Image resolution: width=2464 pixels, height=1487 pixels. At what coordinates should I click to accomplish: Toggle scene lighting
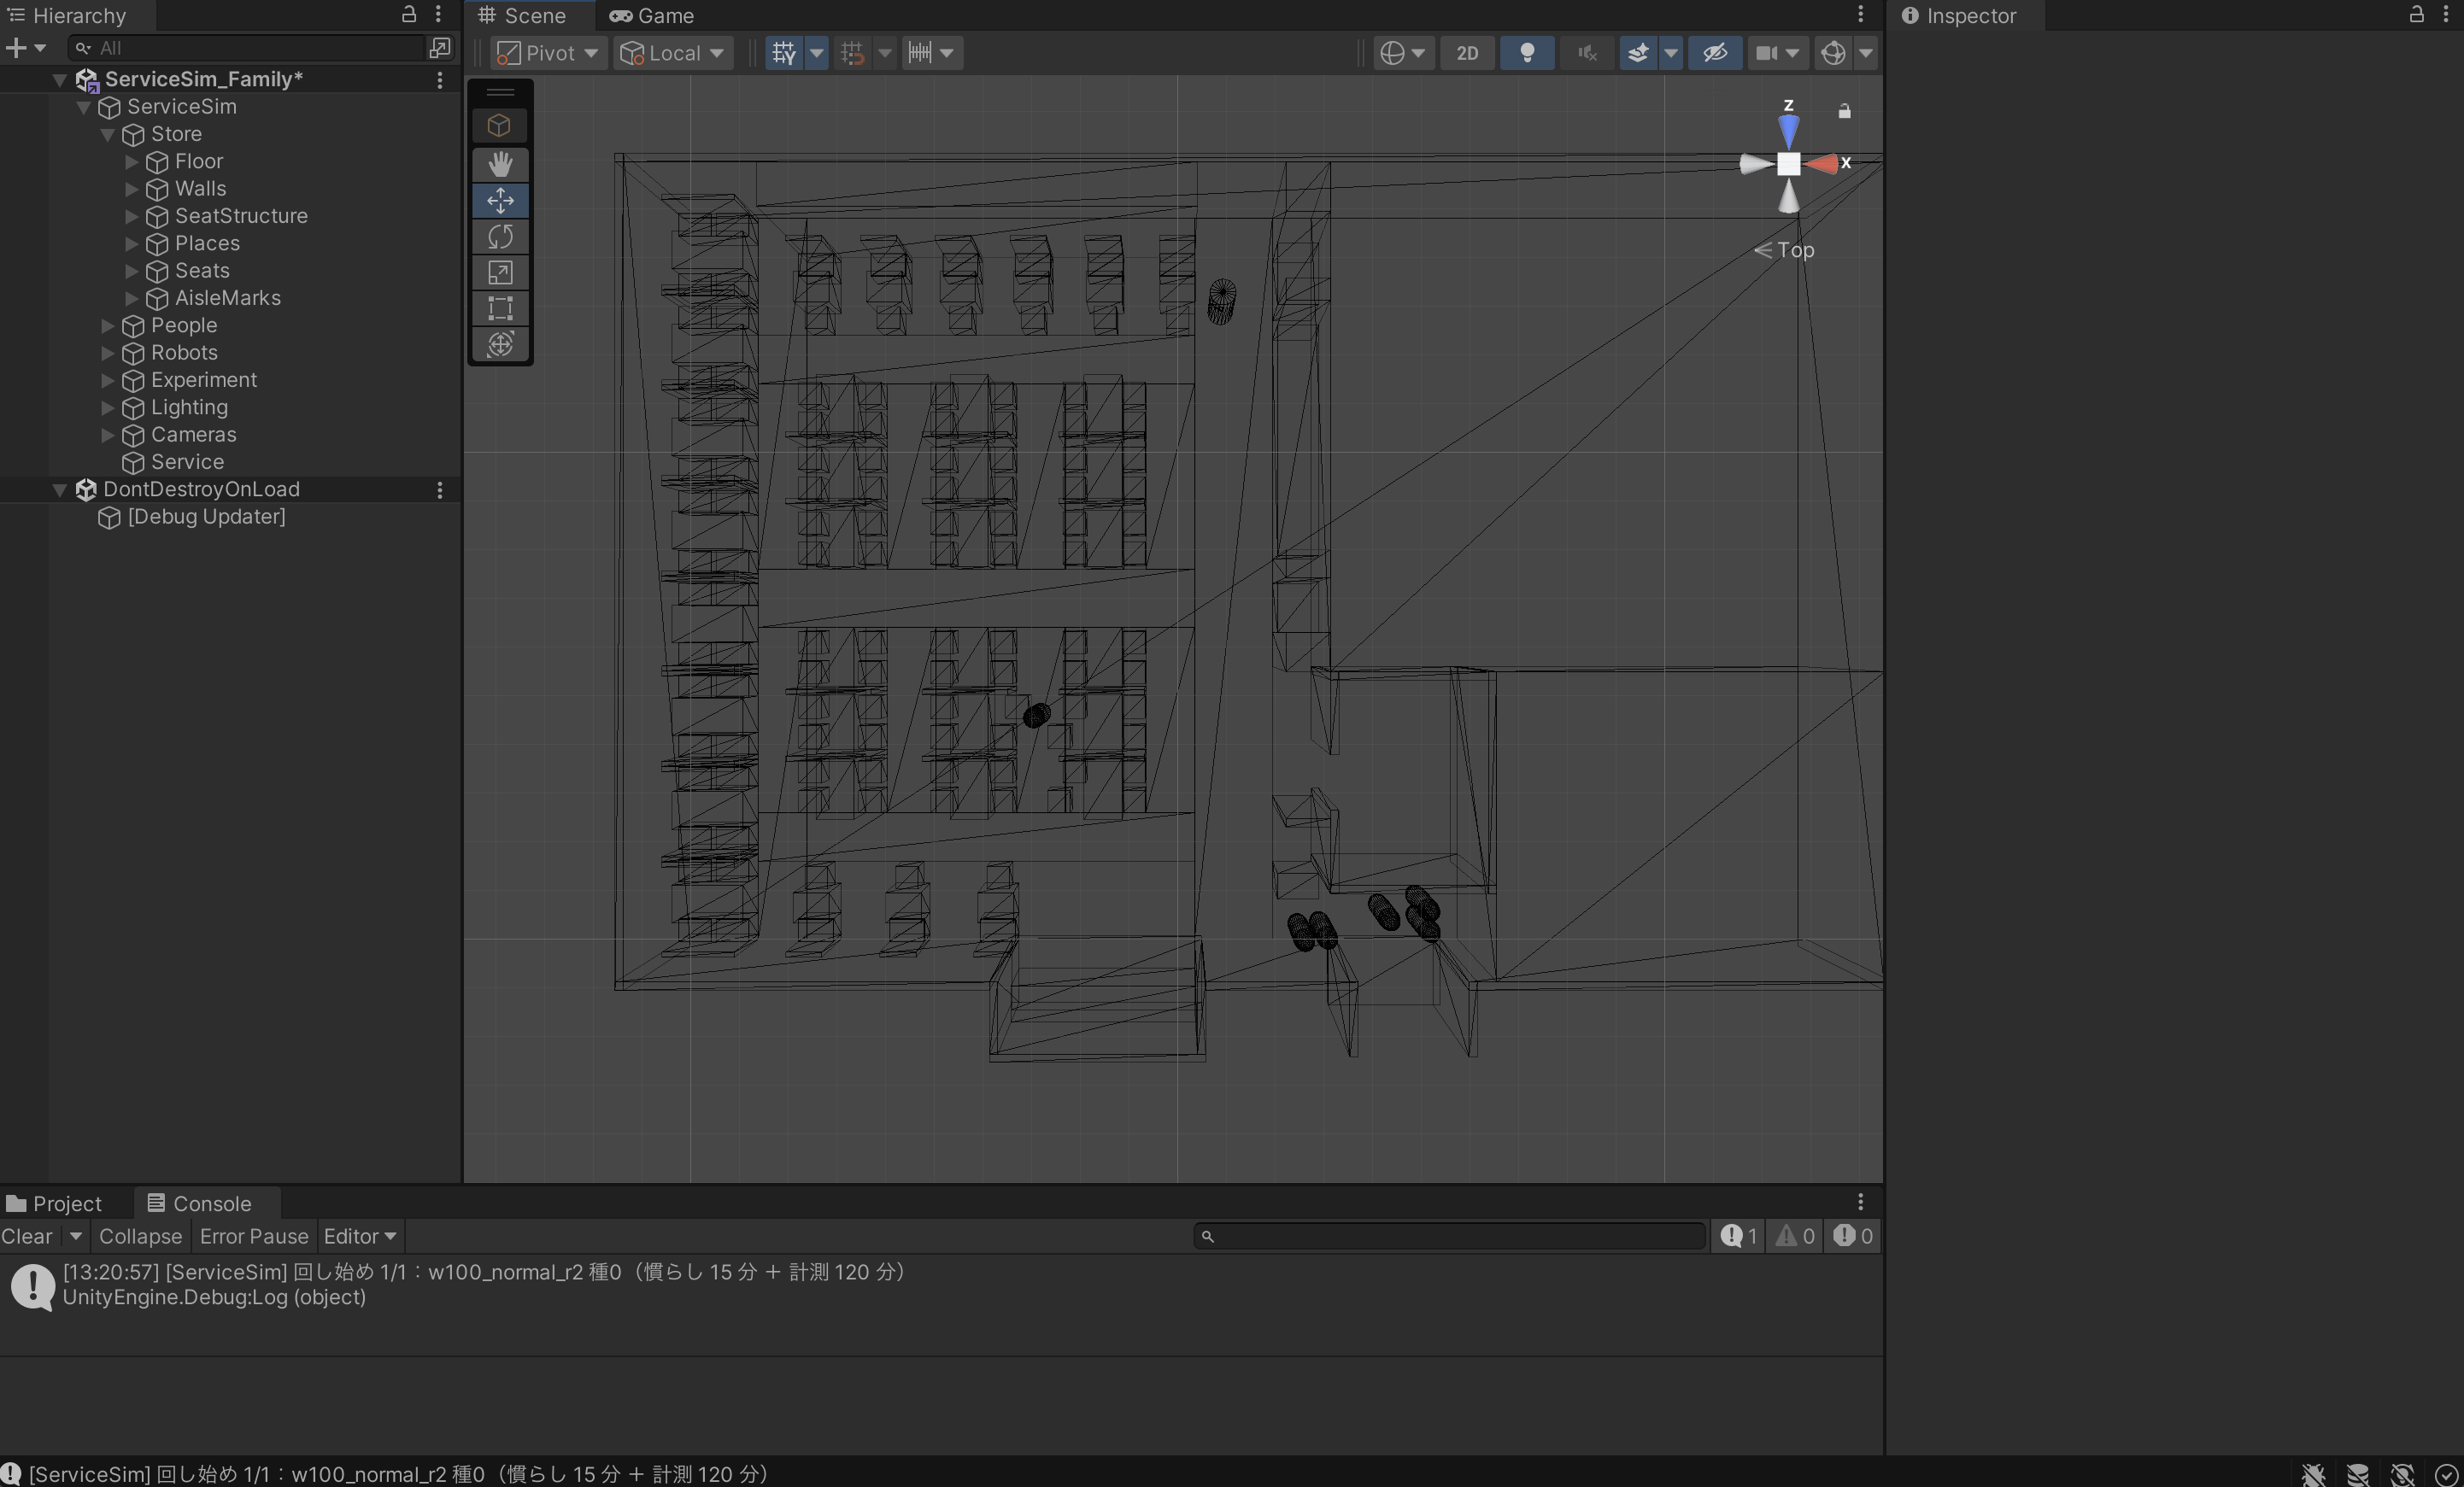pos(1527,53)
